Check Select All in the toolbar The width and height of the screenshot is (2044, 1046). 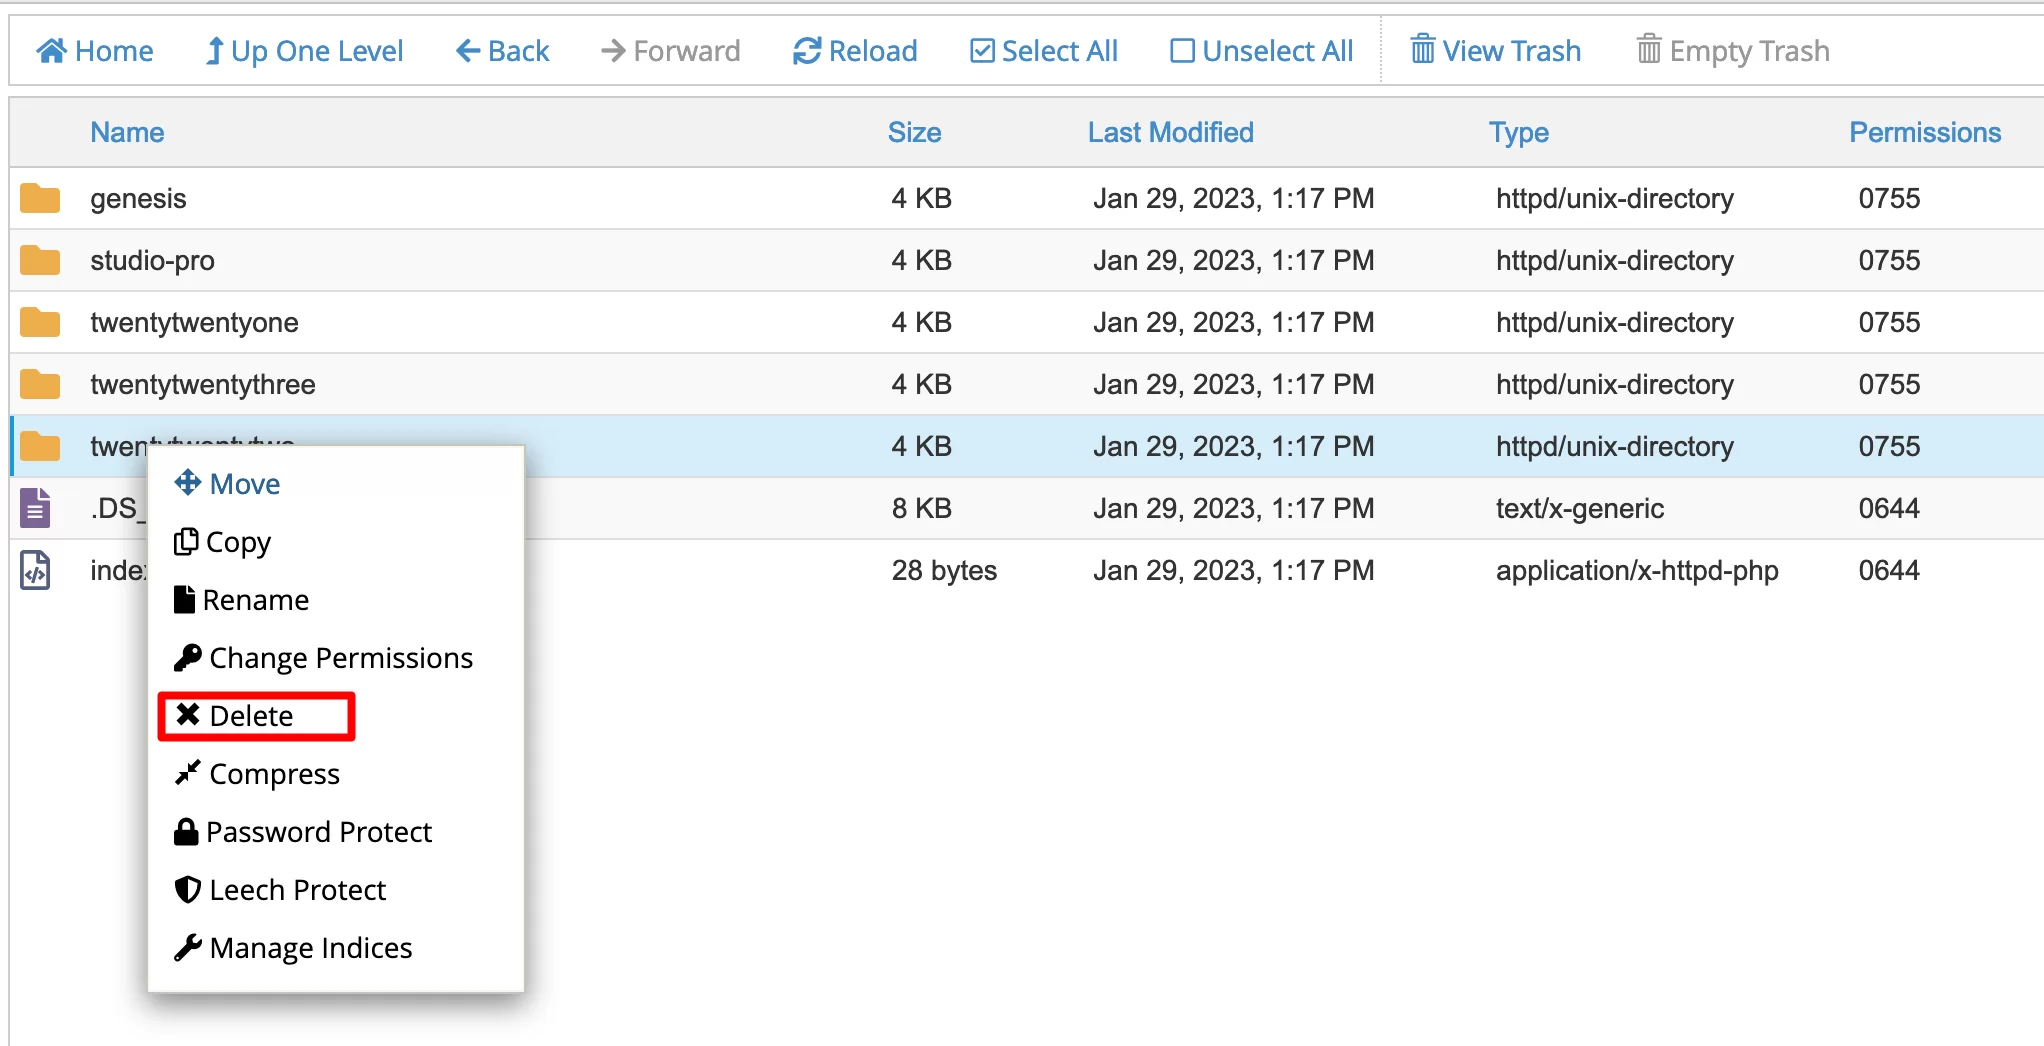coord(1044,51)
